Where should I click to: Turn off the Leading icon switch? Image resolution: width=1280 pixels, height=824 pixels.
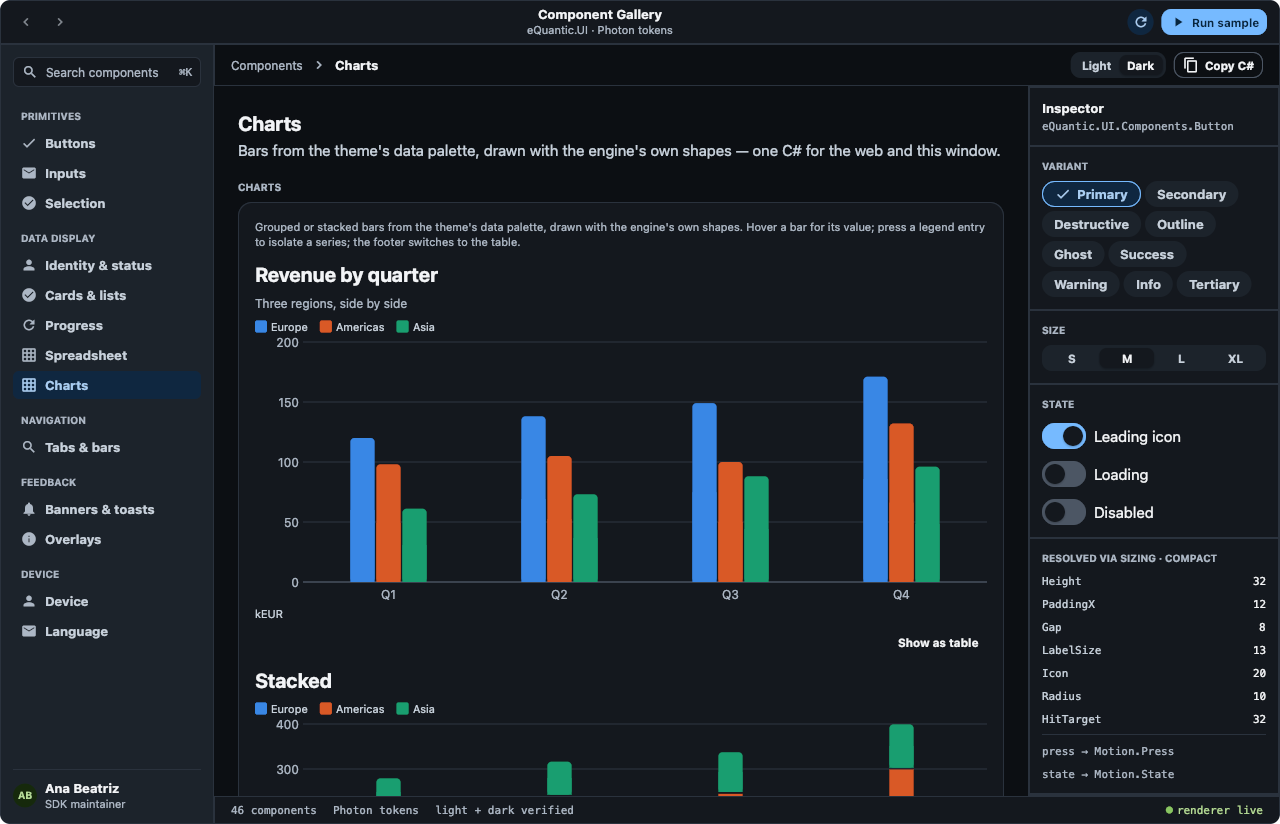click(x=1064, y=436)
